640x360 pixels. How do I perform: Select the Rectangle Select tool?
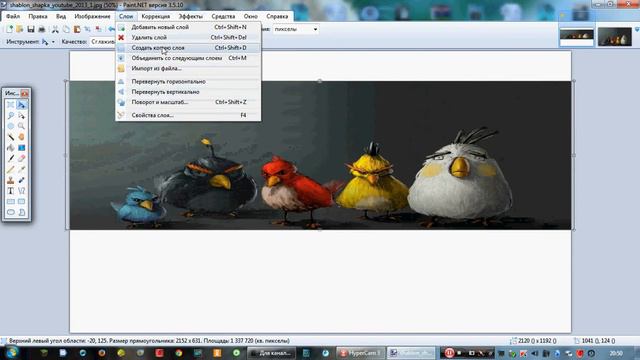pyautogui.click(x=11, y=105)
